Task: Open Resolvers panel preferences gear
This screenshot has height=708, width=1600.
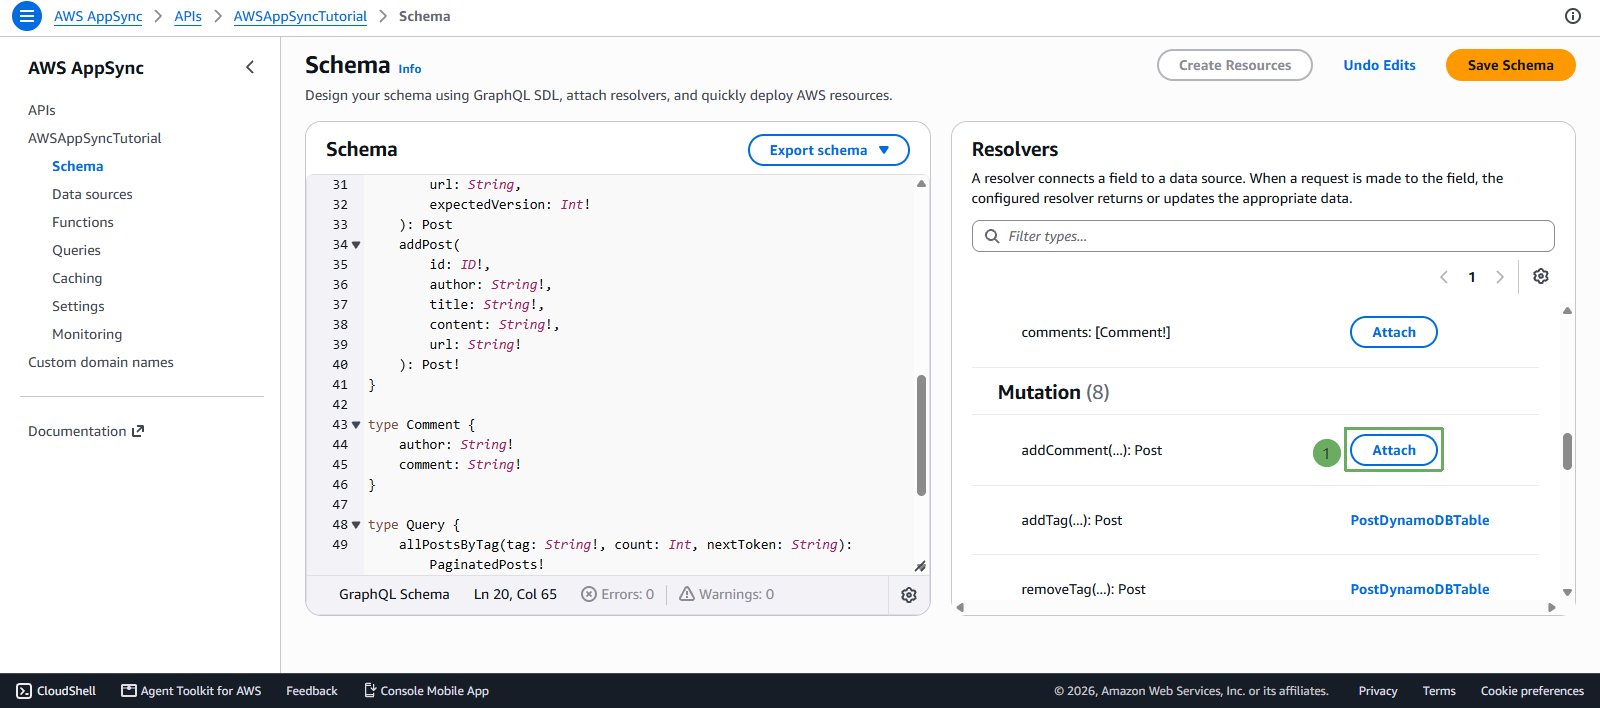Action: coord(1541,276)
